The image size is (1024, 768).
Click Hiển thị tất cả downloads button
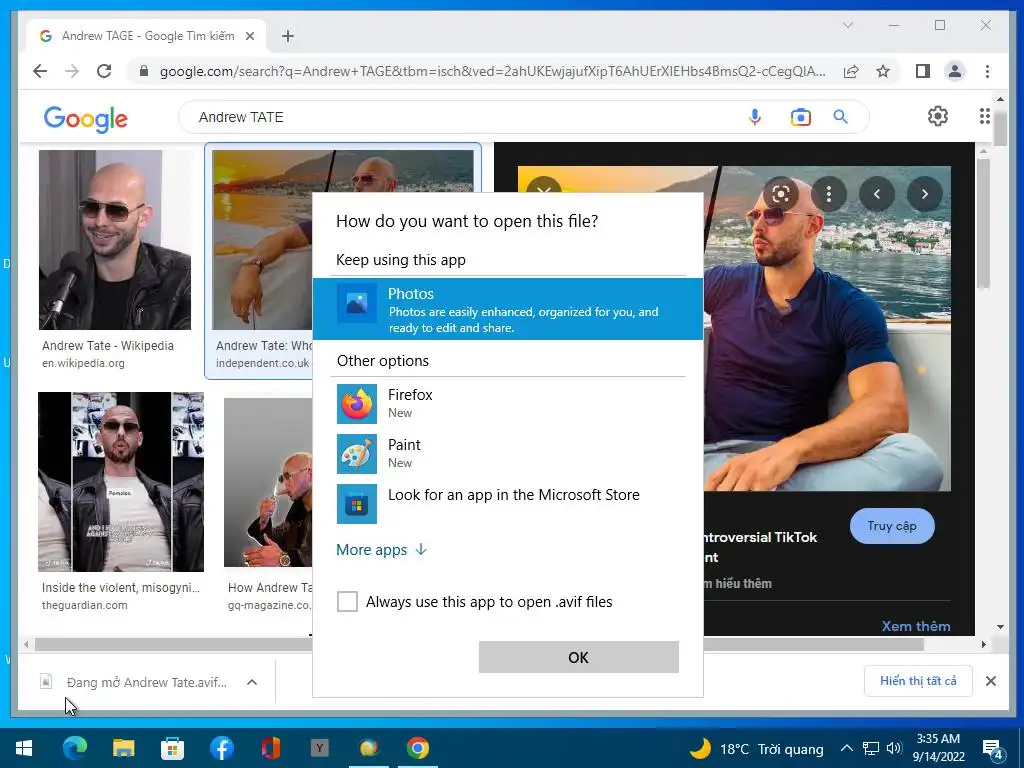[x=918, y=681]
